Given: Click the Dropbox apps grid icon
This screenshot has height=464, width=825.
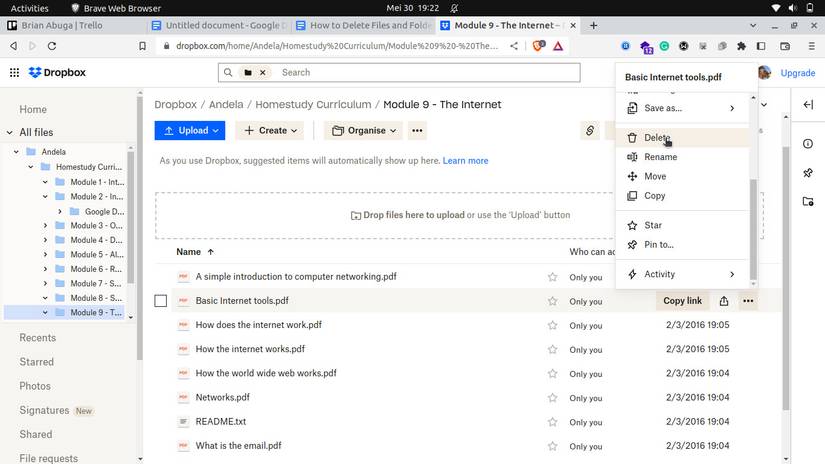Looking at the screenshot, I should 14,73.
